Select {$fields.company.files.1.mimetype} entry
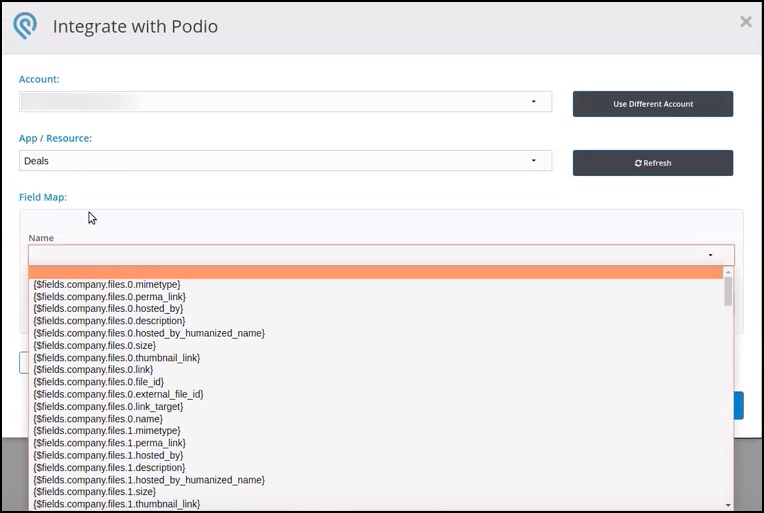Image resolution: width=764 pixels, height=513 pixels. tap(107, 431)
